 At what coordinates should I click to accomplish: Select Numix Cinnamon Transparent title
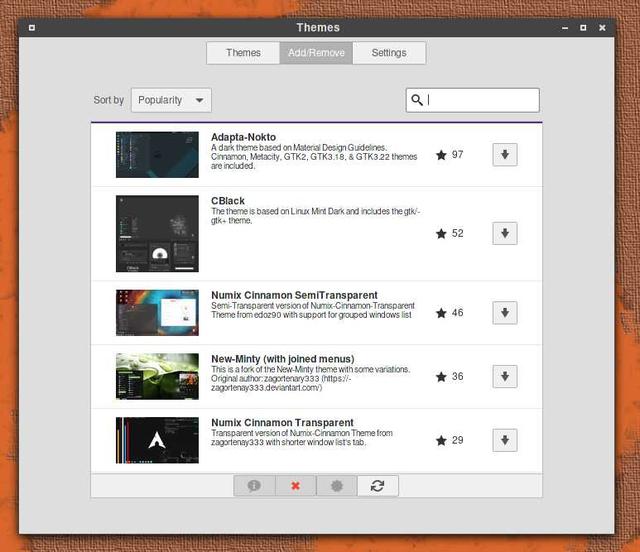pos(282,423)
